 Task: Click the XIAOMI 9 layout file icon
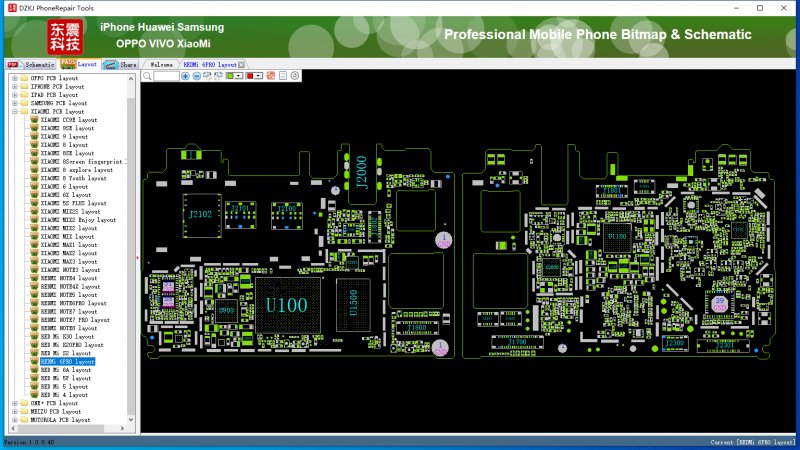(x=33, y=136)
